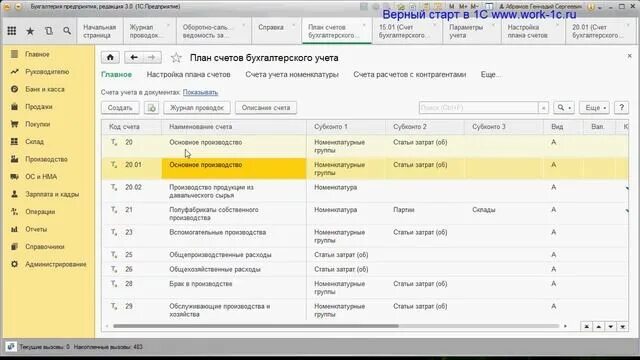Add page to favorites with star outline
The image size is (640, 360).
[176, 58]
